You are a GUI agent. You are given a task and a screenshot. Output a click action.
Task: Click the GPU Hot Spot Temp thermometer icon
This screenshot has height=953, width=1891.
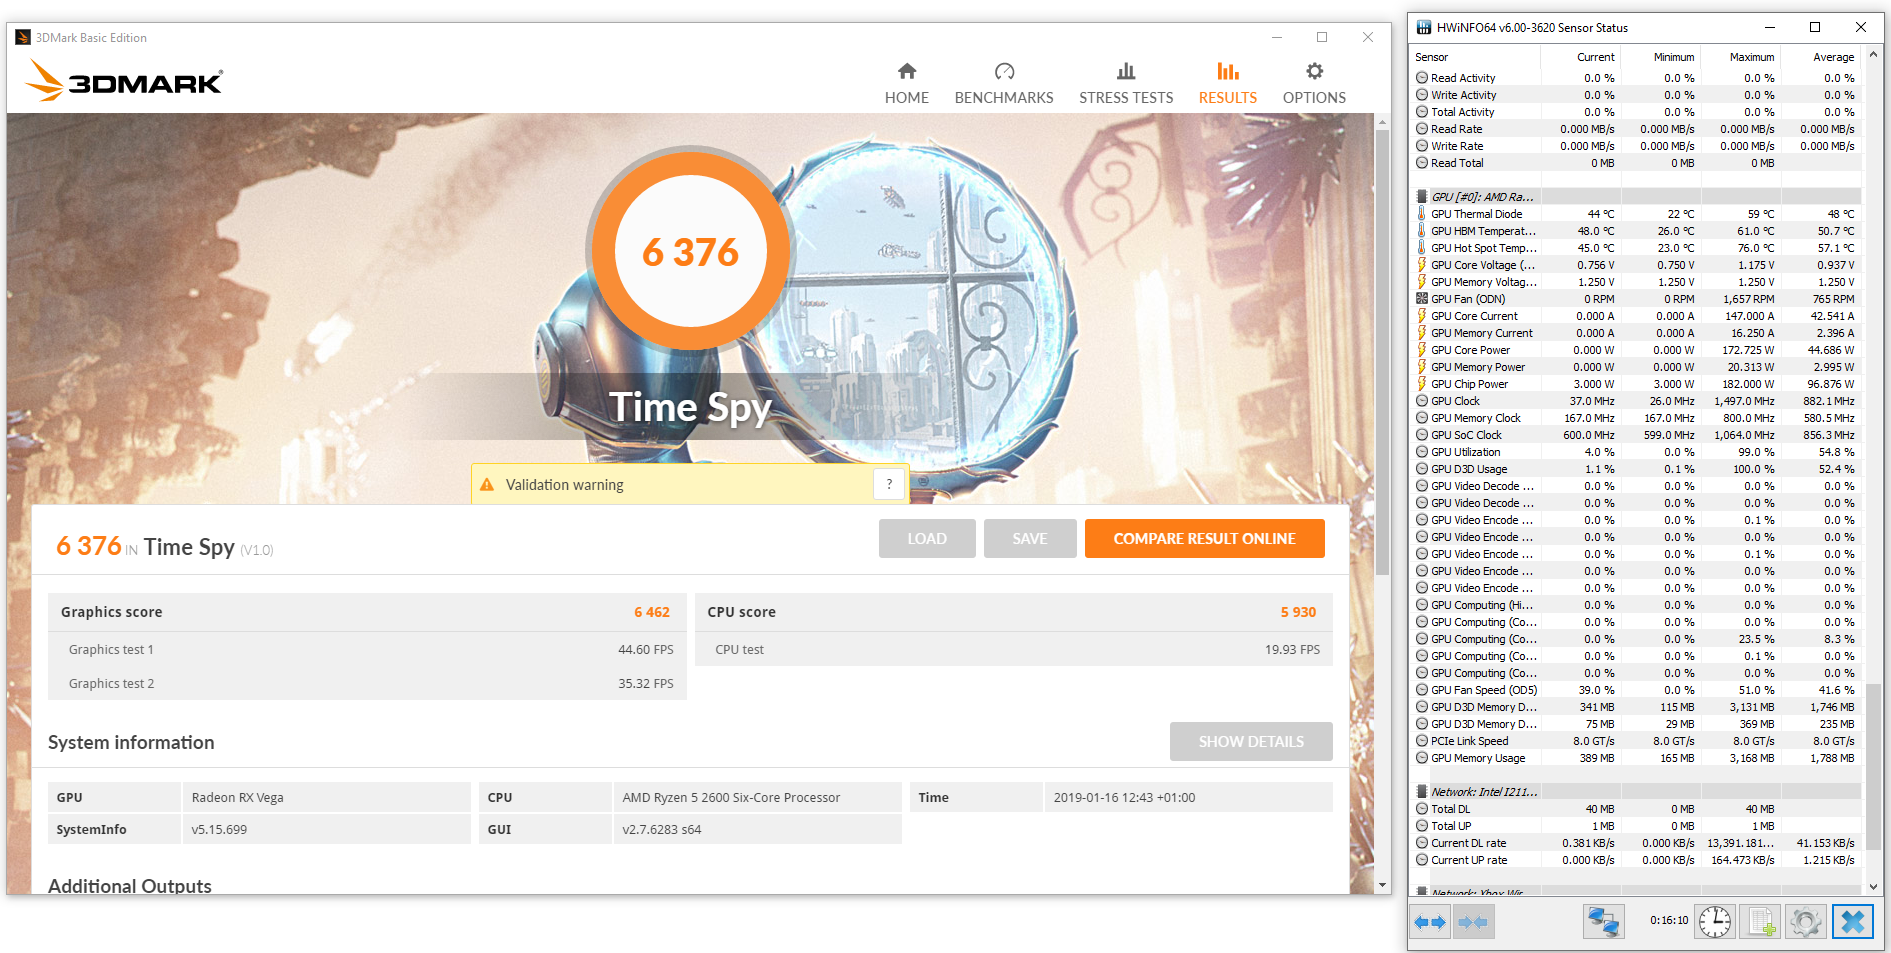(1422, 248)
